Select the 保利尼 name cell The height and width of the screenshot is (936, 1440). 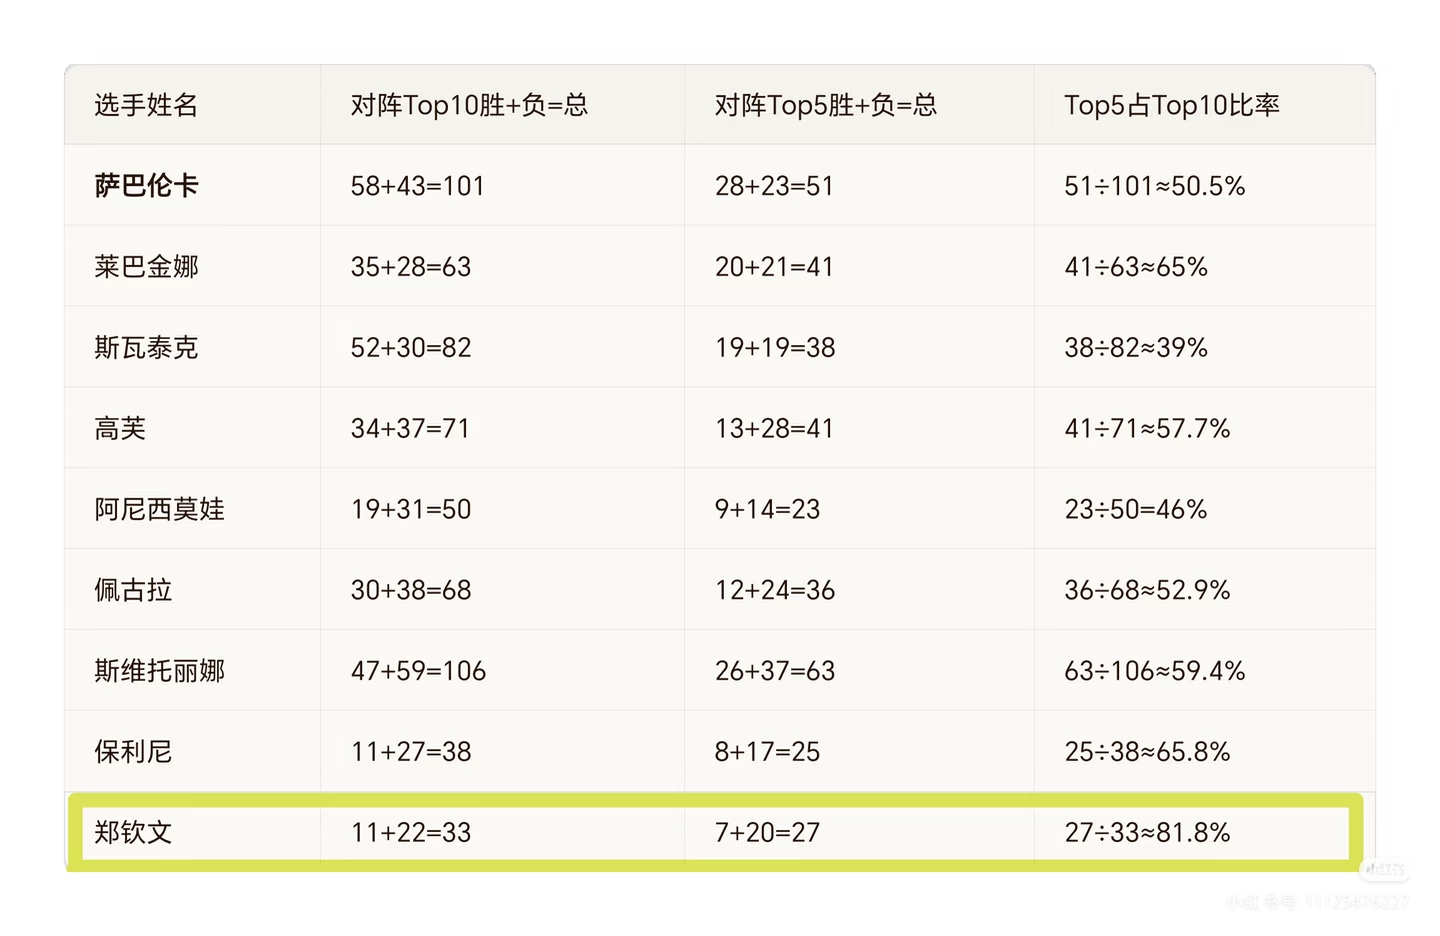point(133,752)
